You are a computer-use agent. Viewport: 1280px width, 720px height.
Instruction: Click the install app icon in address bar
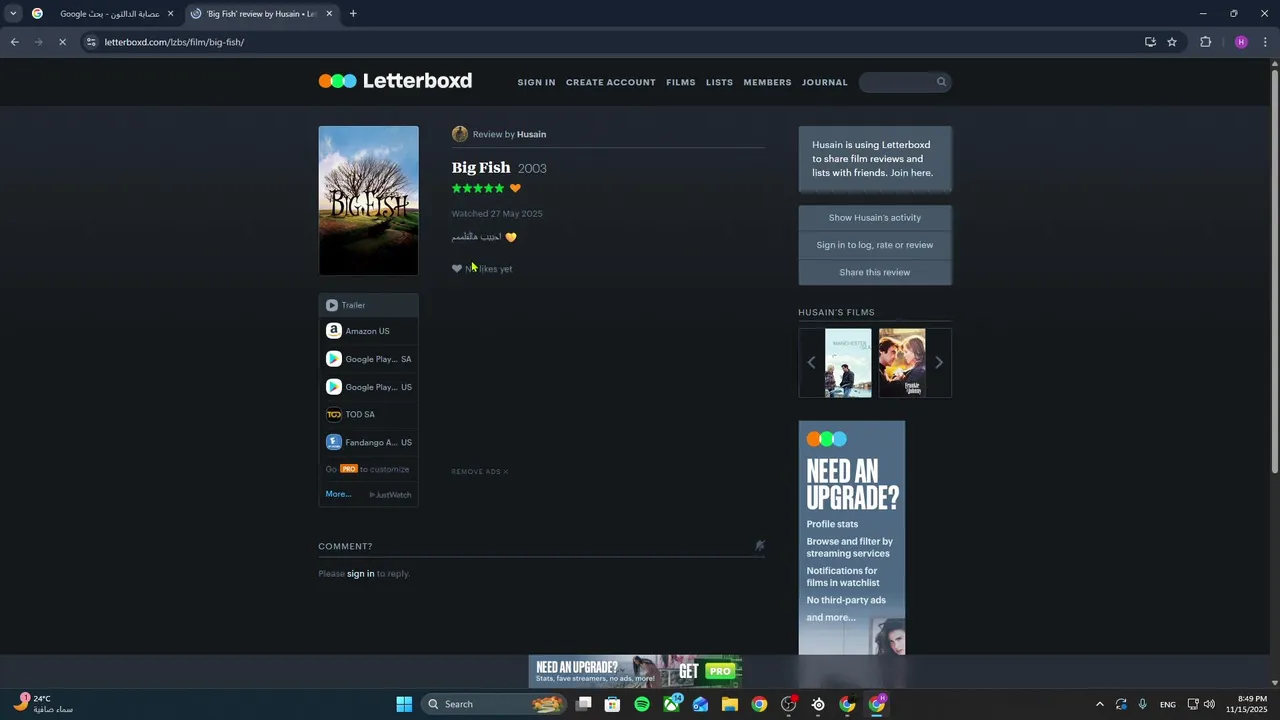pyautogui.click(x=1150, y=42)
